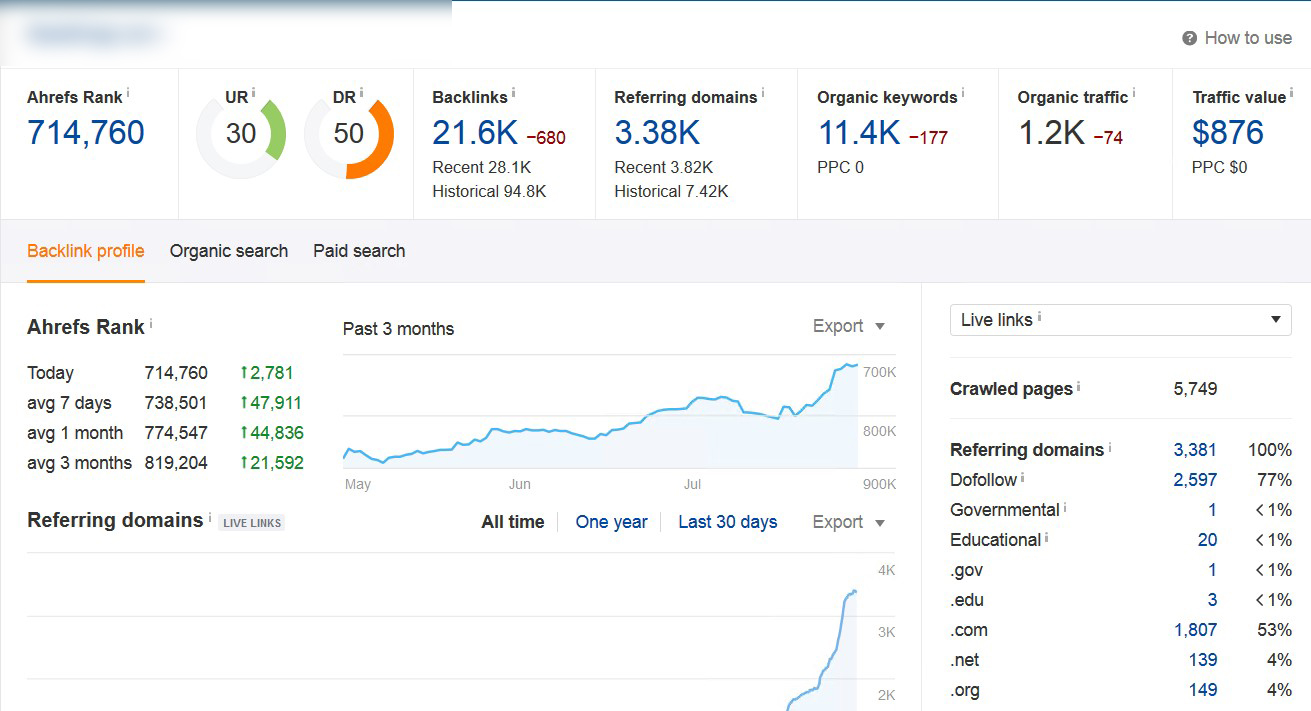Click the 1,807 .com domains count

1195,630
